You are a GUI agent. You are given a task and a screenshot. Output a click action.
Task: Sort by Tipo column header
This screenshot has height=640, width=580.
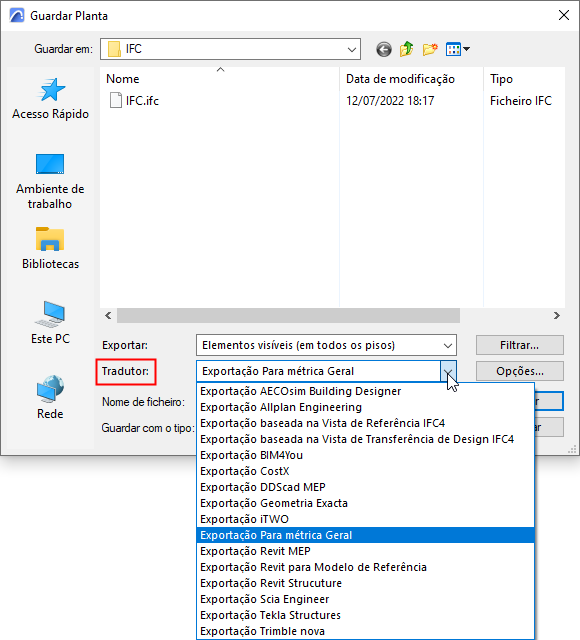pos(524,79)
